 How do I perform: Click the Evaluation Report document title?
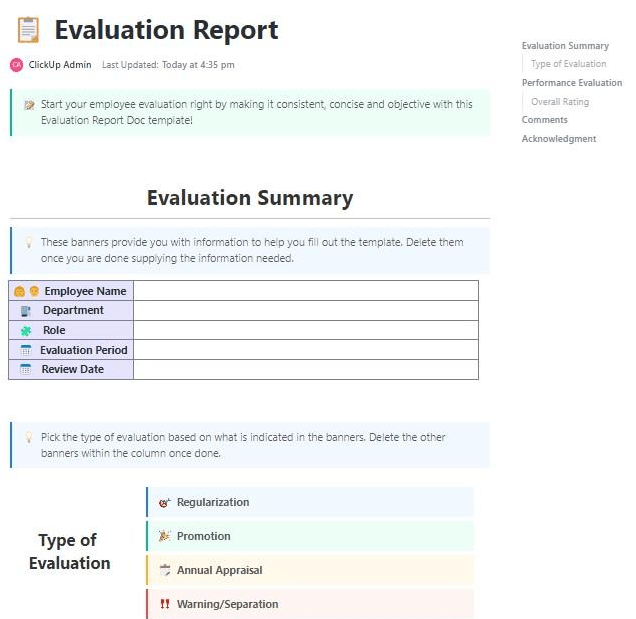[166, 30]
